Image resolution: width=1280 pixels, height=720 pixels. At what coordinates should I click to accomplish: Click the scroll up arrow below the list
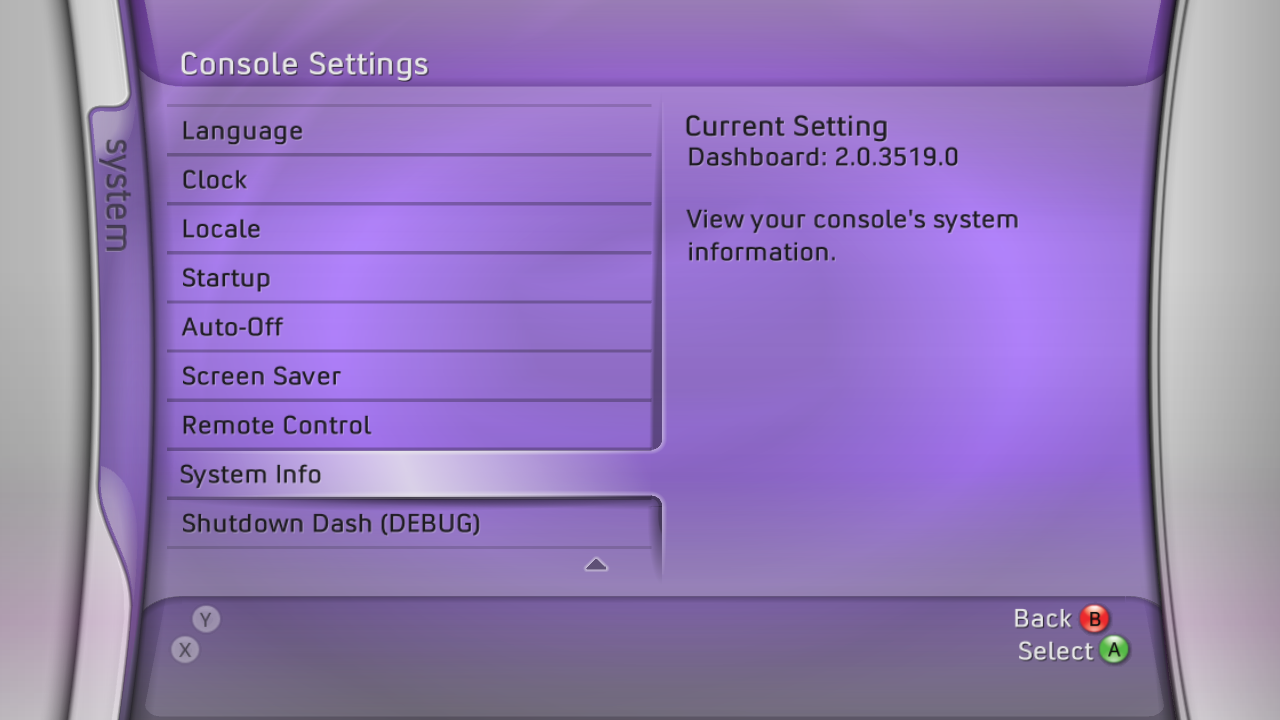(x=596, y=565)
